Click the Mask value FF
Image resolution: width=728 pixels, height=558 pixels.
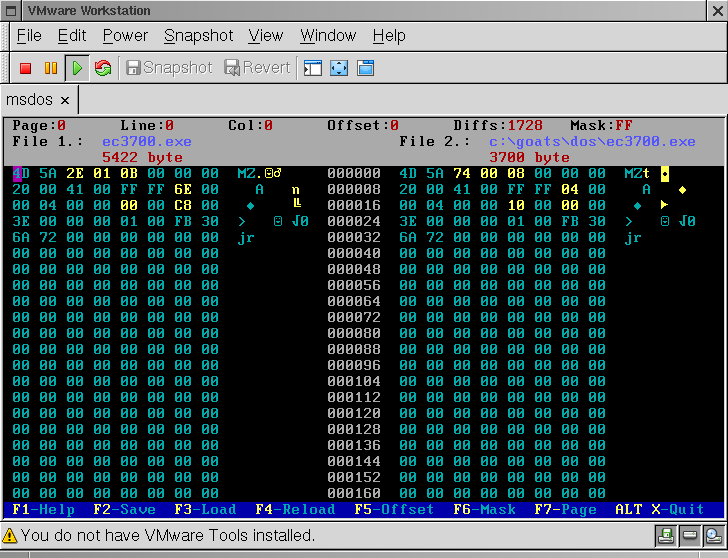click(624, 125)
